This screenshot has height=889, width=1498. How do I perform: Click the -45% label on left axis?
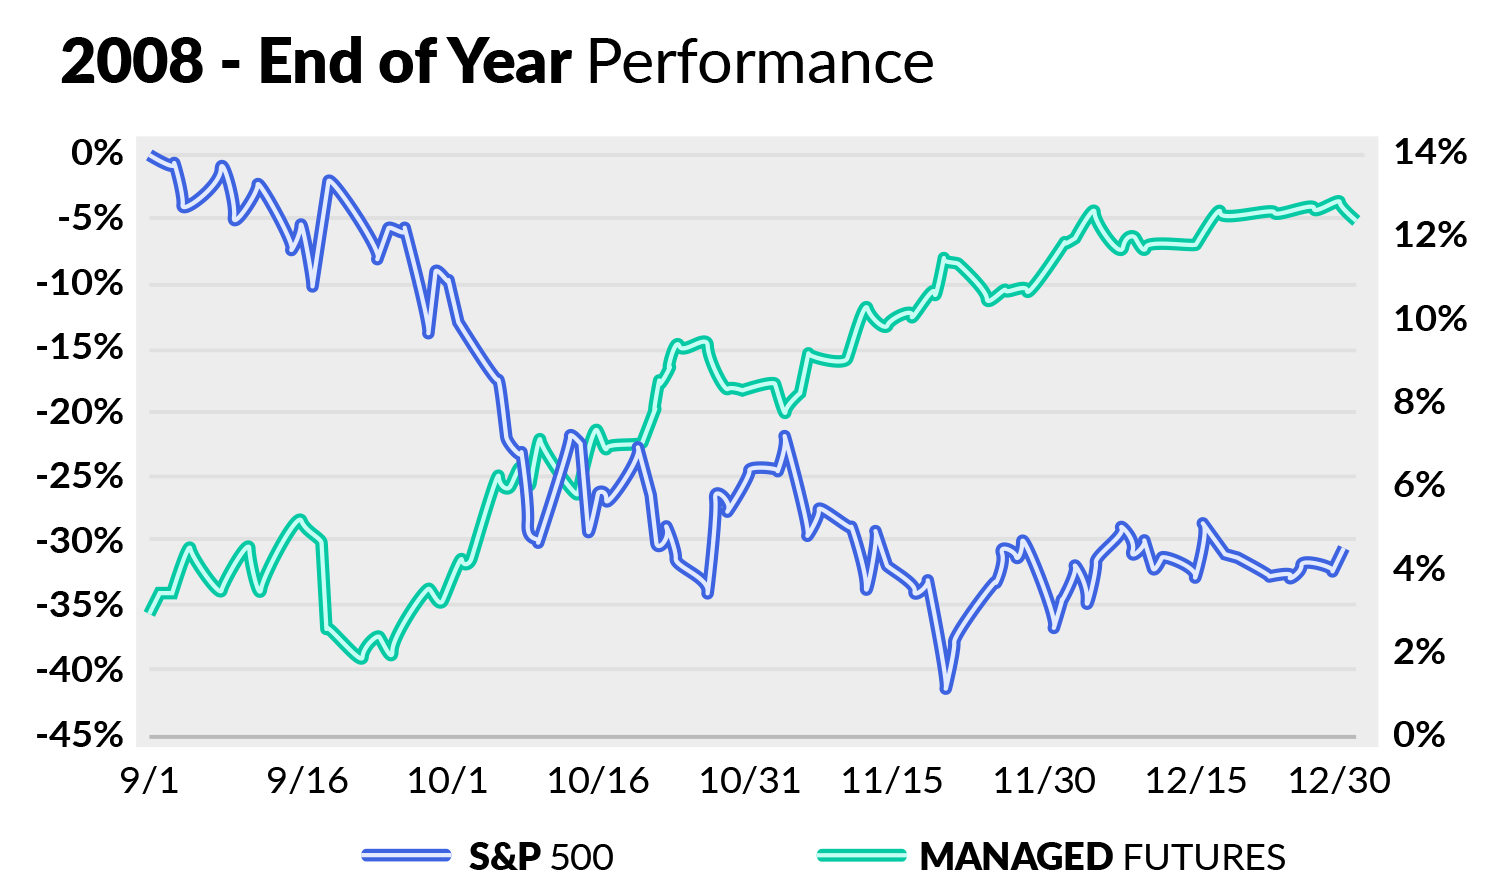(x=80, y=735)
